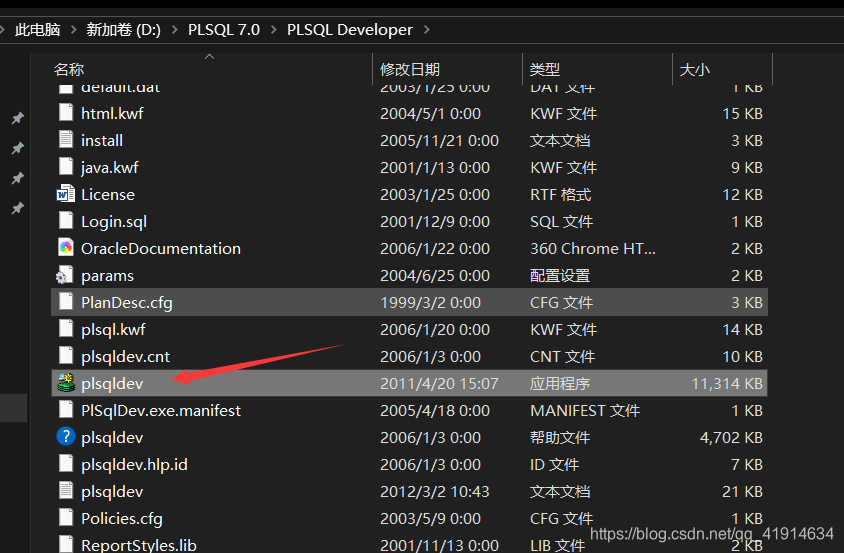Go to PLSQL Developer in breadcrumb
This screenshot has width=844, height=553.
coord(349,30)
